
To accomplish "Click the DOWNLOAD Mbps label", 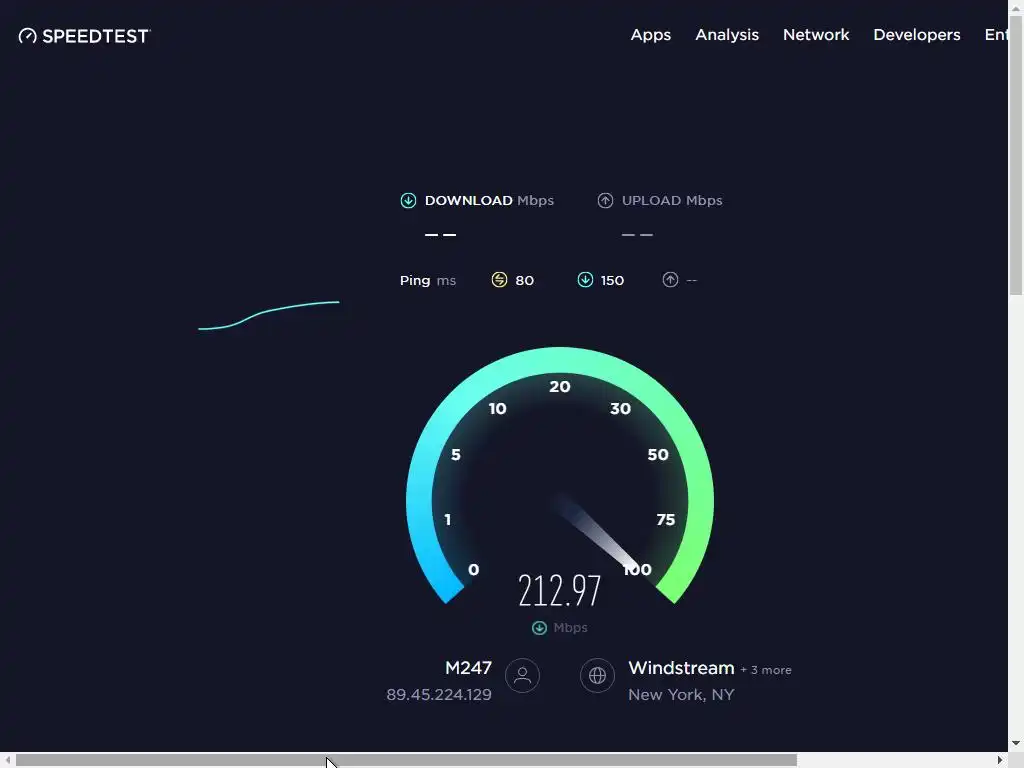I will tap(489, 200).
